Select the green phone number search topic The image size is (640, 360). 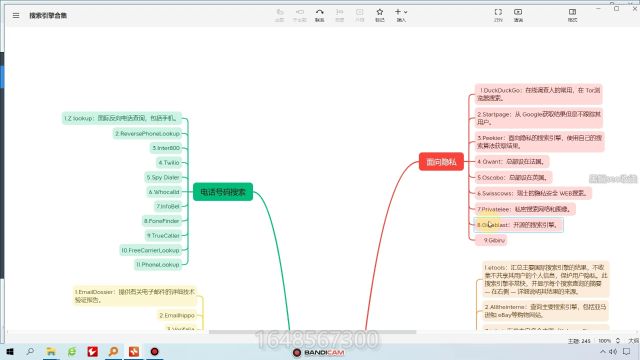click(x=223, y=192)
